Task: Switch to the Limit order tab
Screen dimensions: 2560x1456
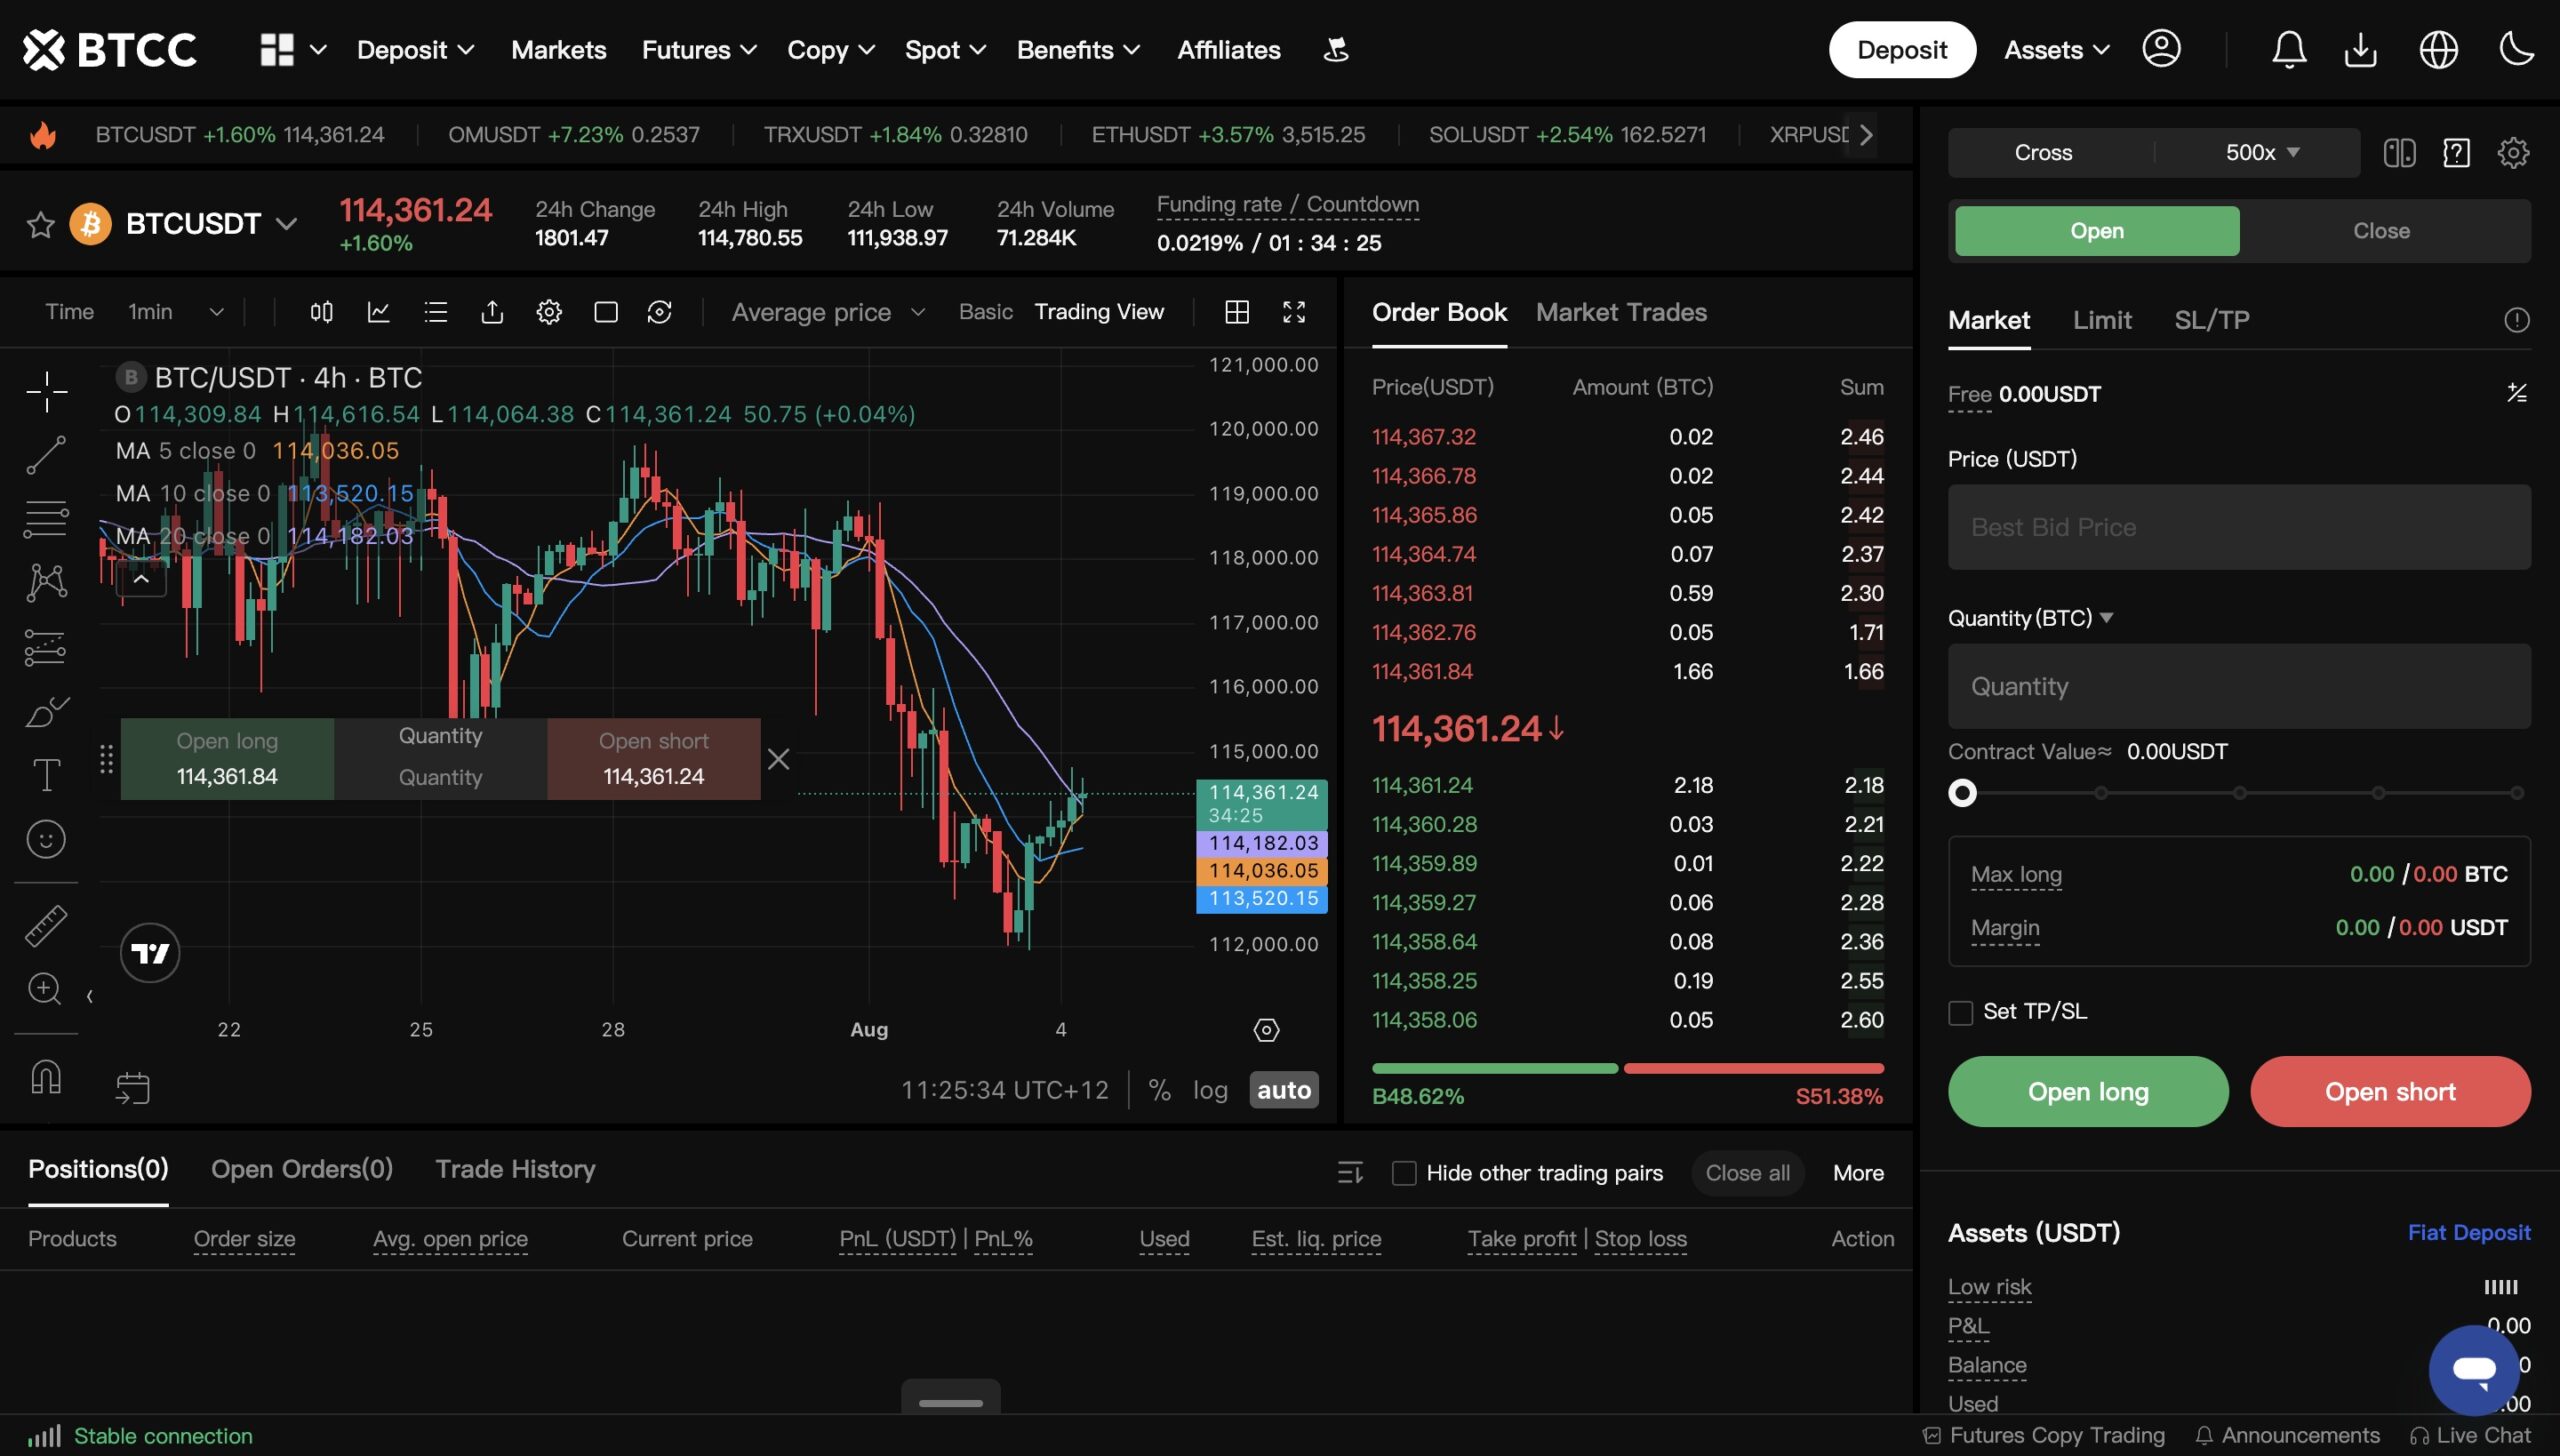Action: pyautogui.click(x=2102, y=320)
